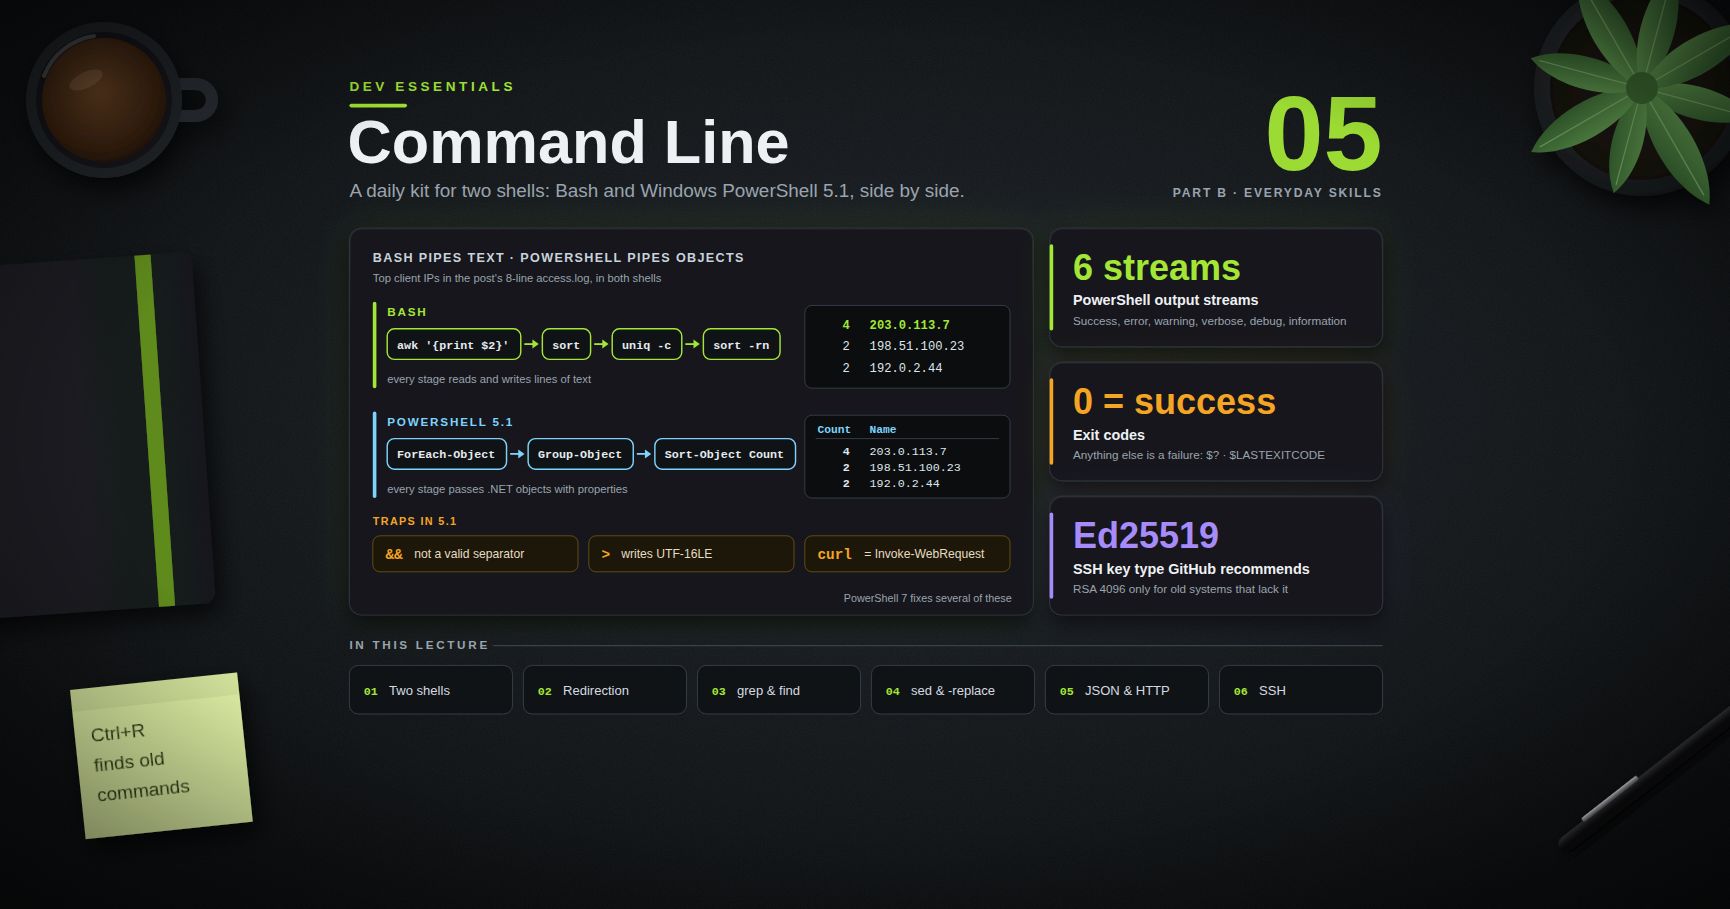Select the Group-Object pipeline stage
The width and height of the screenshot is (1730, 909).
[x=580, y=454]
